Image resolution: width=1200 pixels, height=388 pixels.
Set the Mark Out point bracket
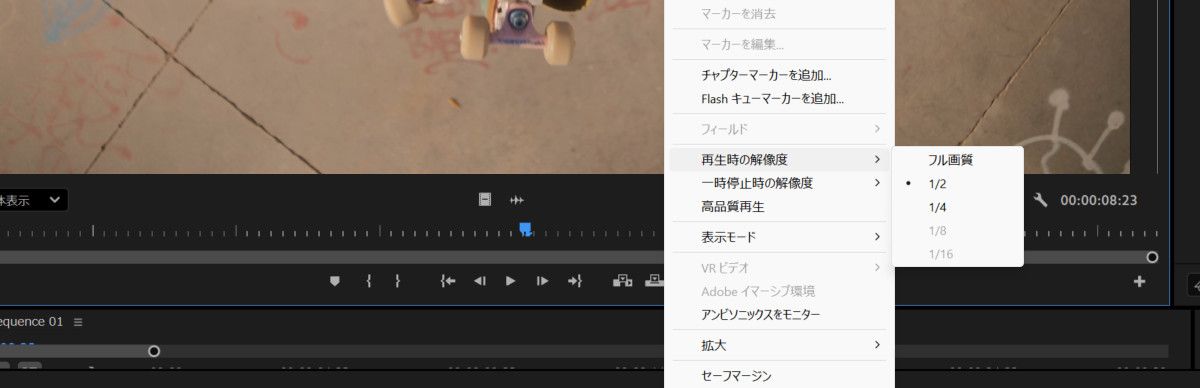397,281
